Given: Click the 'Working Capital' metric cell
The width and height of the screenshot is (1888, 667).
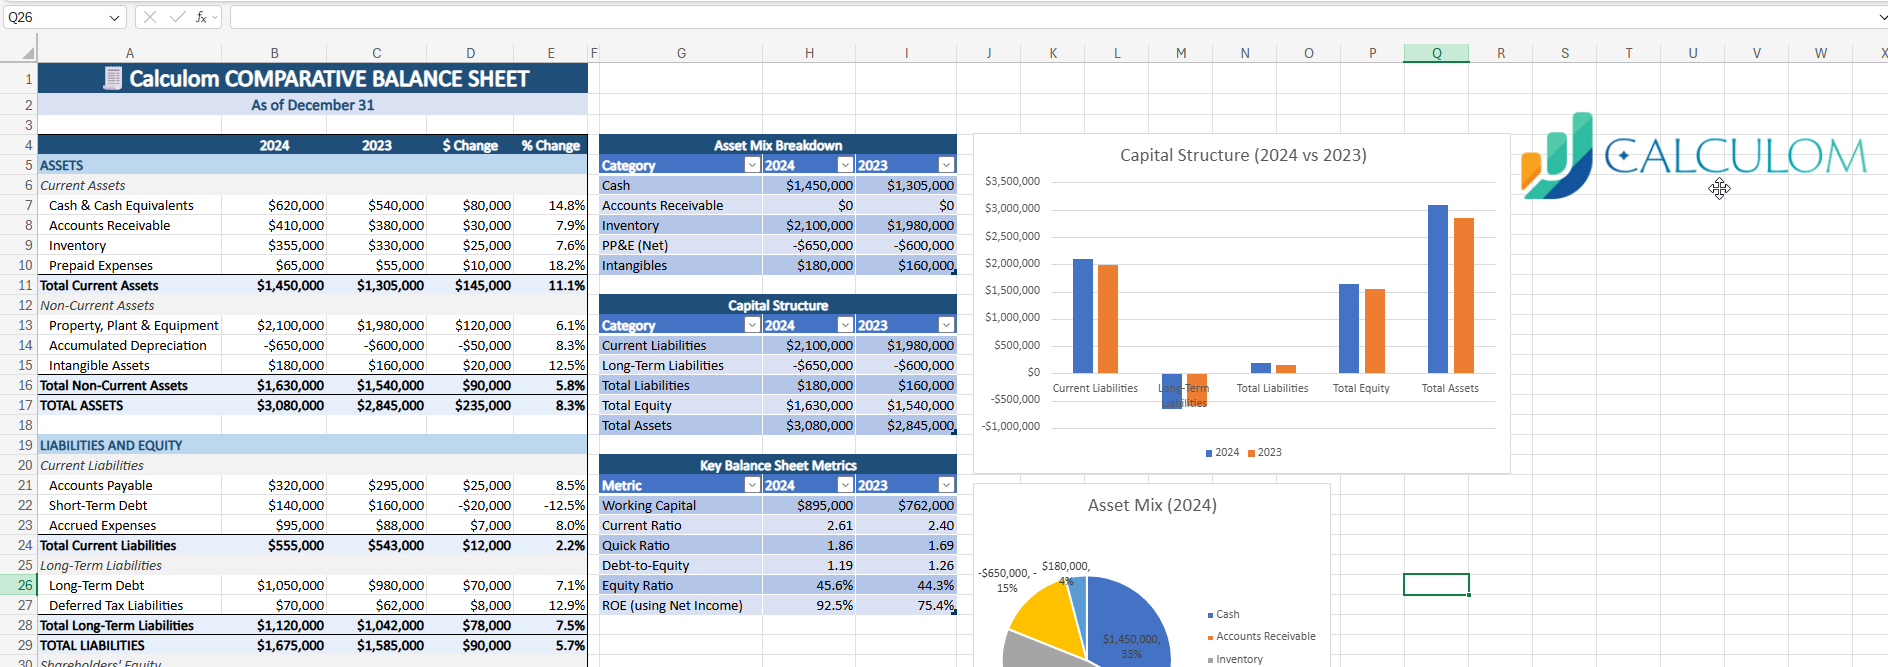Looking at the screenshot, I should (681, 505).
